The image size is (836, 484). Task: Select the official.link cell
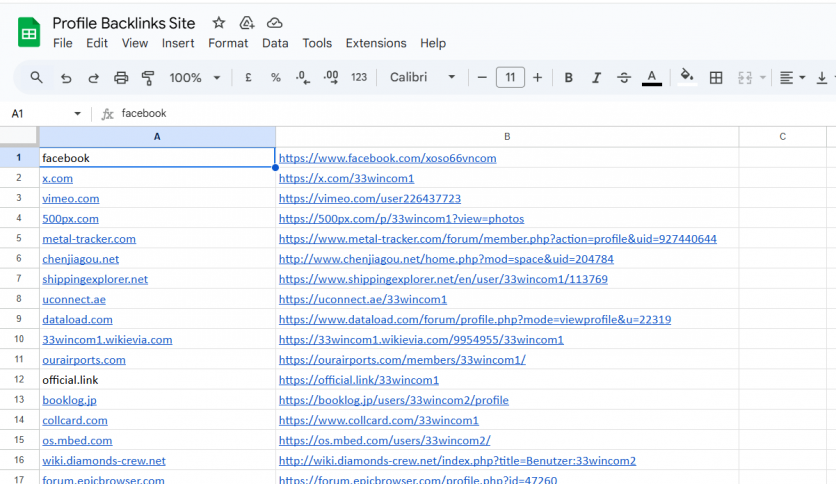157,380
